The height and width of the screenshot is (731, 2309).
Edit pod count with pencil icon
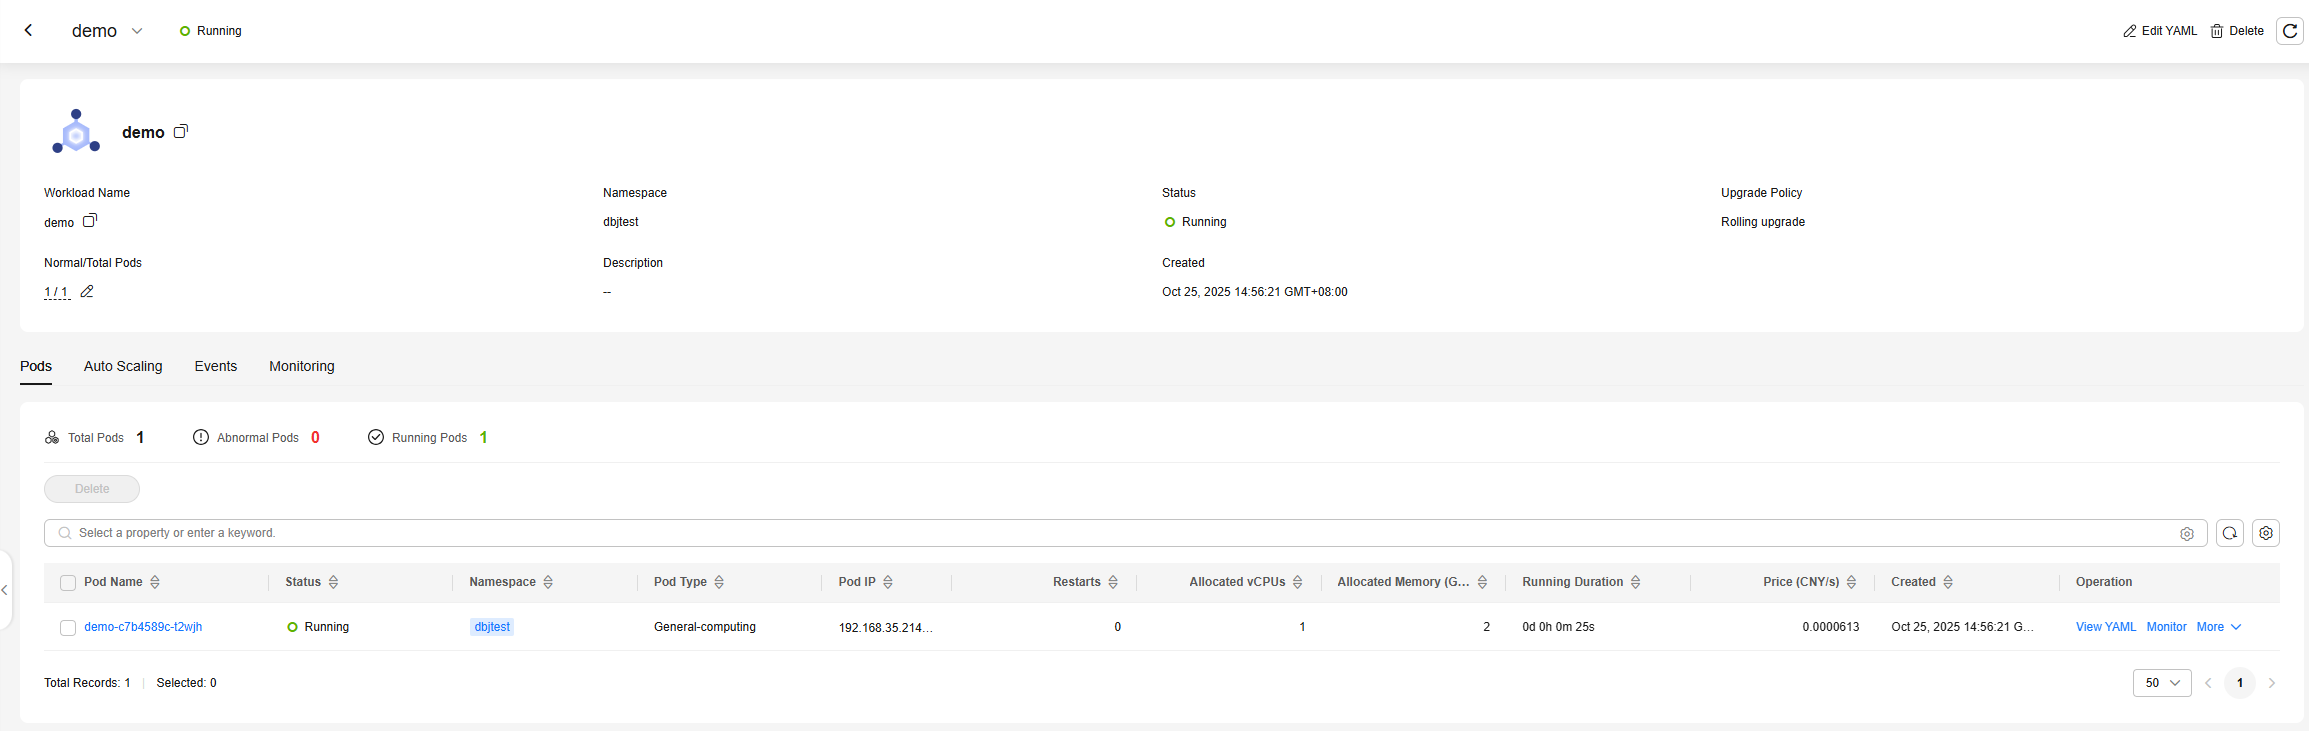click(x=87, y=292)
